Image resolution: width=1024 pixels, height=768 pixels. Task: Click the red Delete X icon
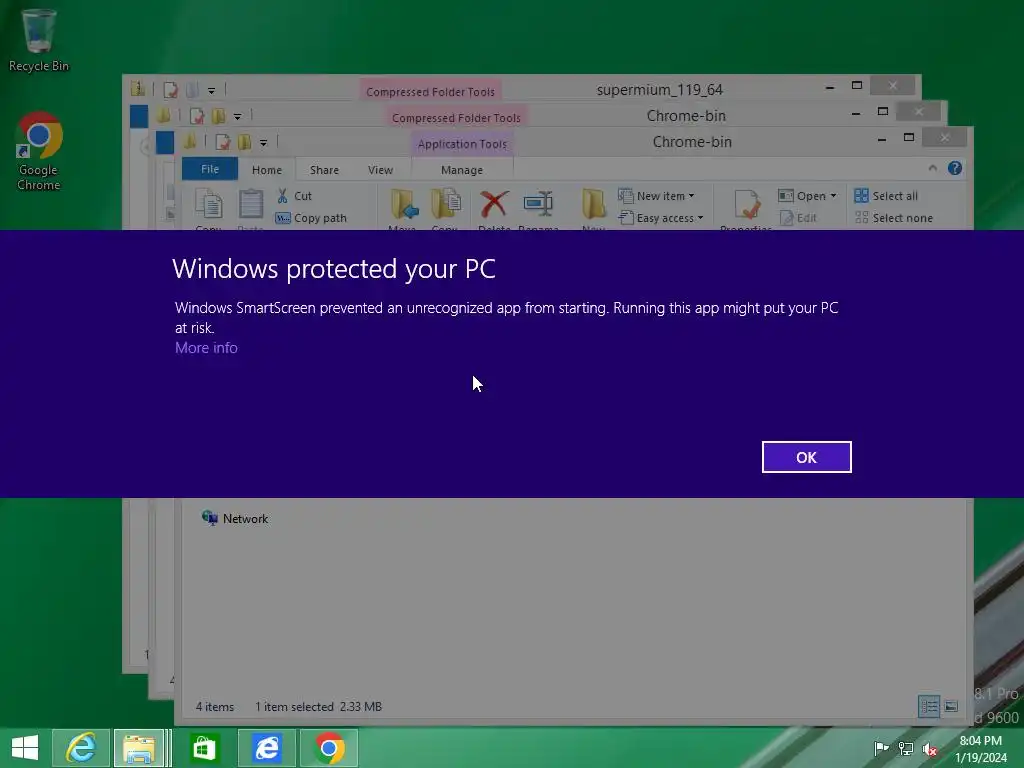[494, 204]
